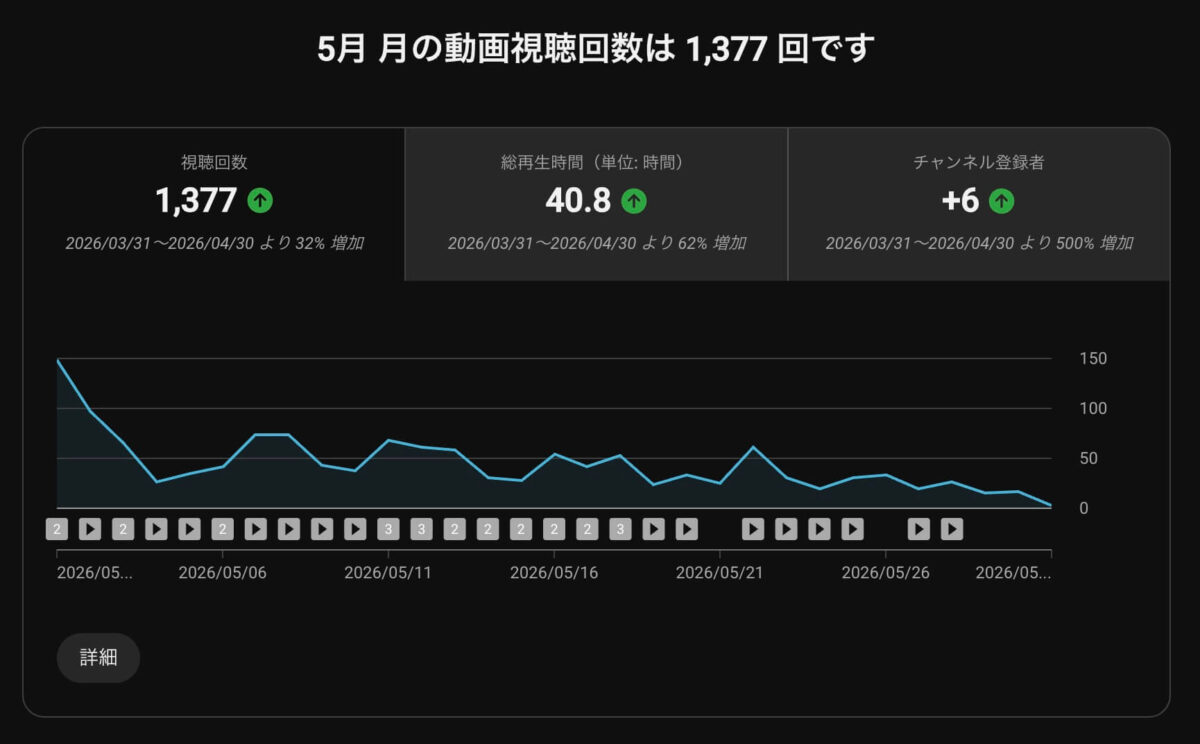Open the play marker for May 27
The height and width of the screenshot is (744, 1200).
(x=918, y=529)
